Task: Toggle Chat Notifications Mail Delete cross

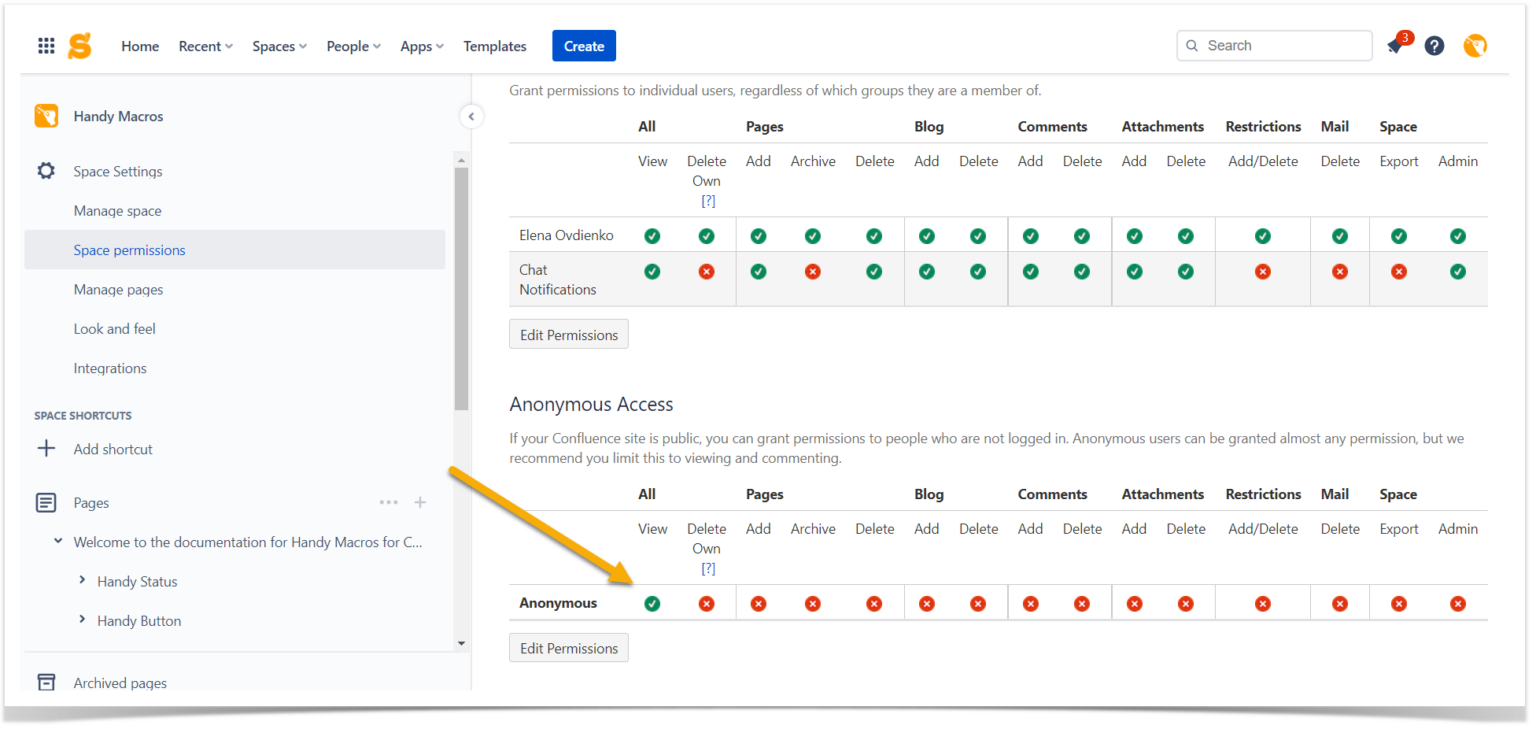Action: [1339, 271]
